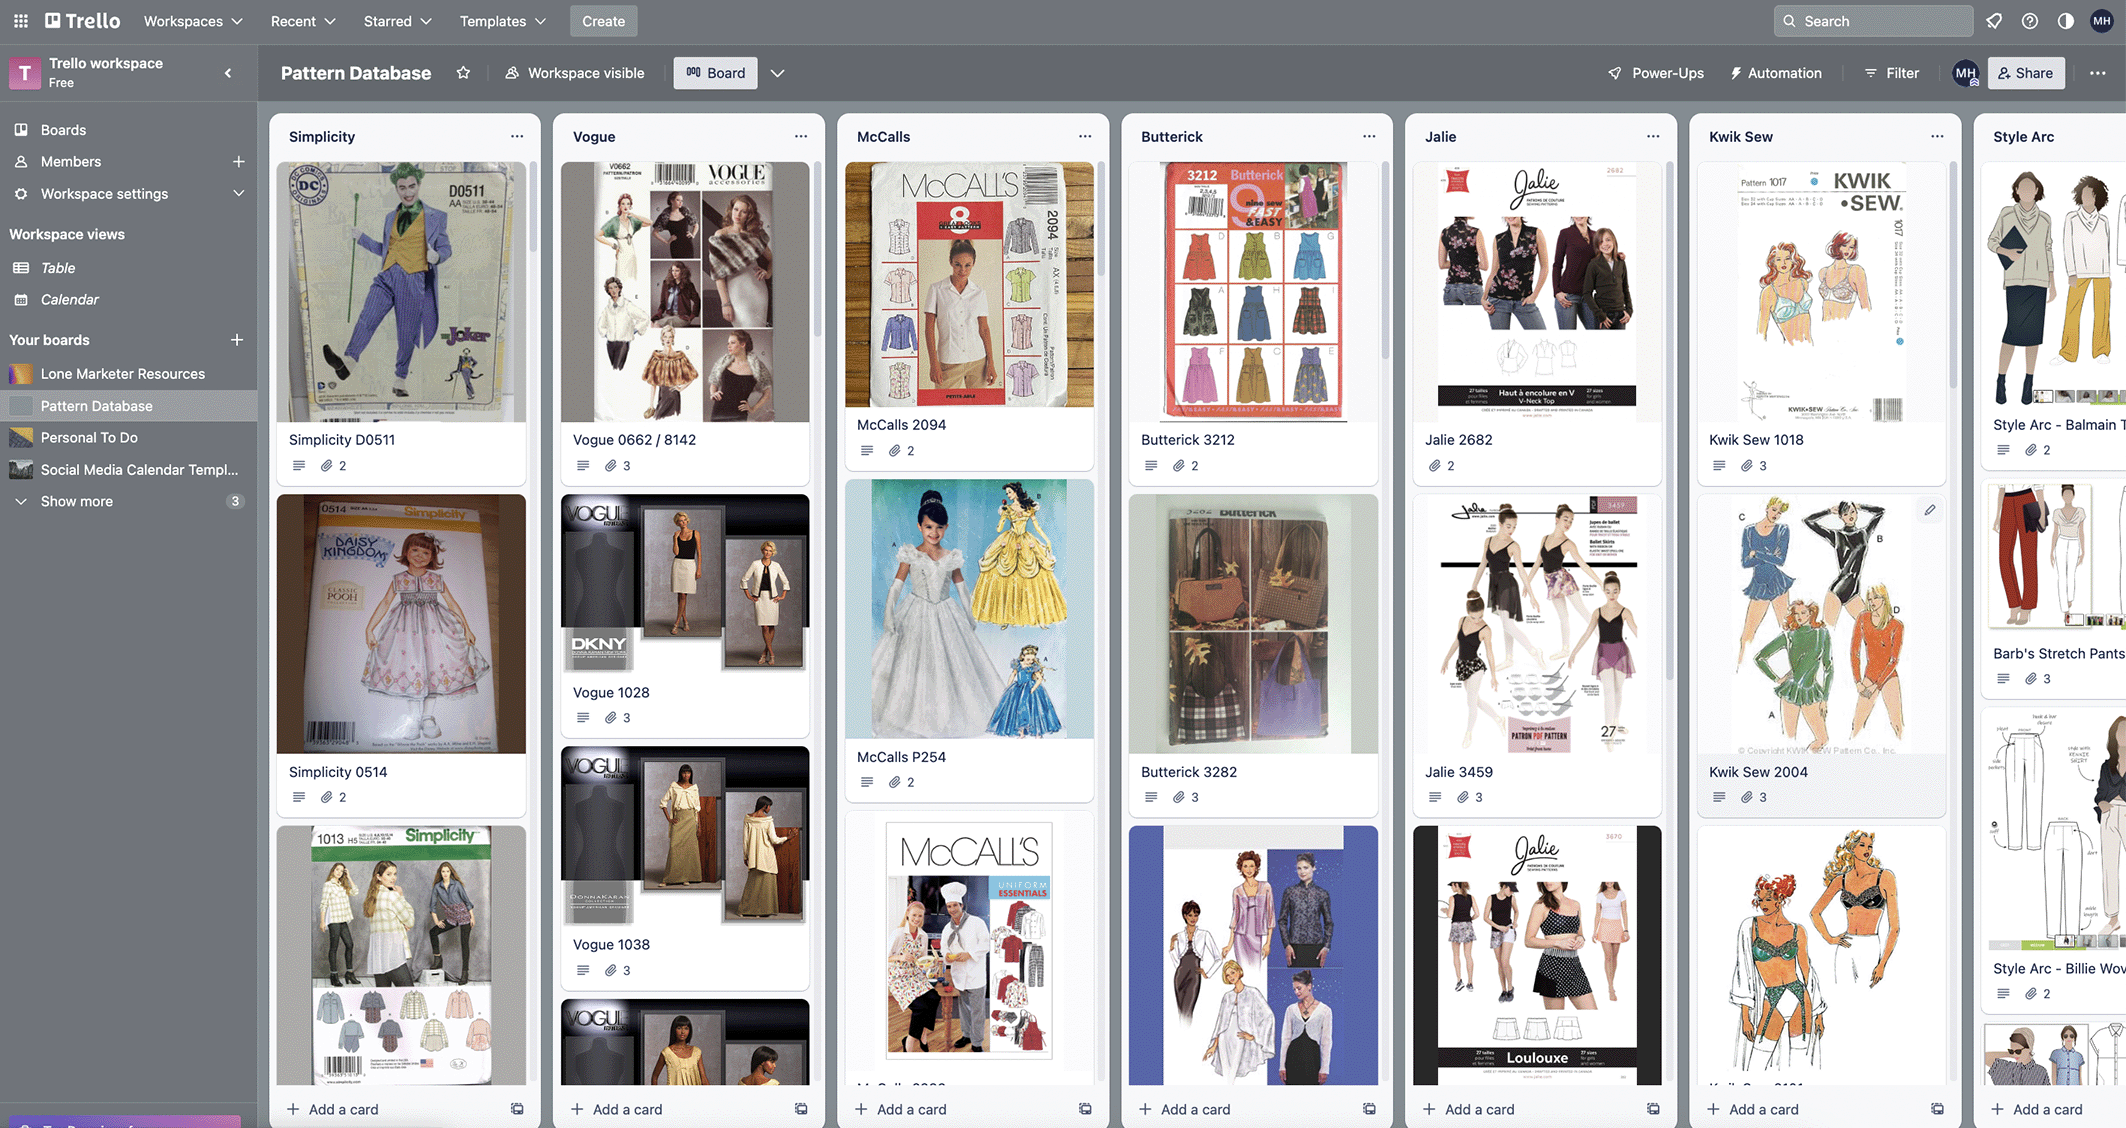Image resolution: width=2126 pixels, height=1128 pixels.
Task: Open the Filter button
Action: click(x=1891, y=73)
